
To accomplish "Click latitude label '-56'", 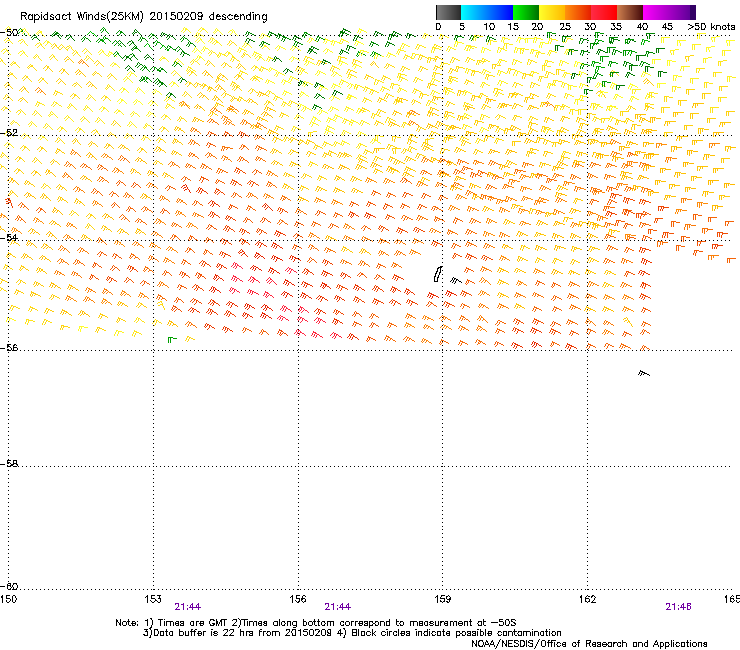I will pos(9,347).
